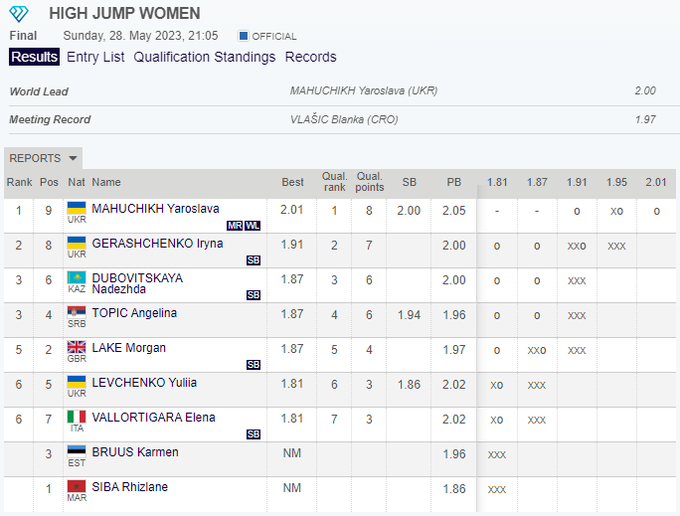Click Estonia flag beside Bruus Karmen
Viewport: 680px width, 516px height.
(76, 452)
